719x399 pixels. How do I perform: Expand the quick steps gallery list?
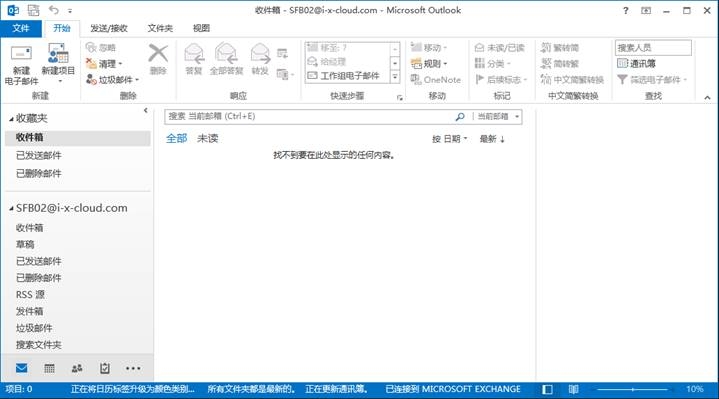point(395,77)
